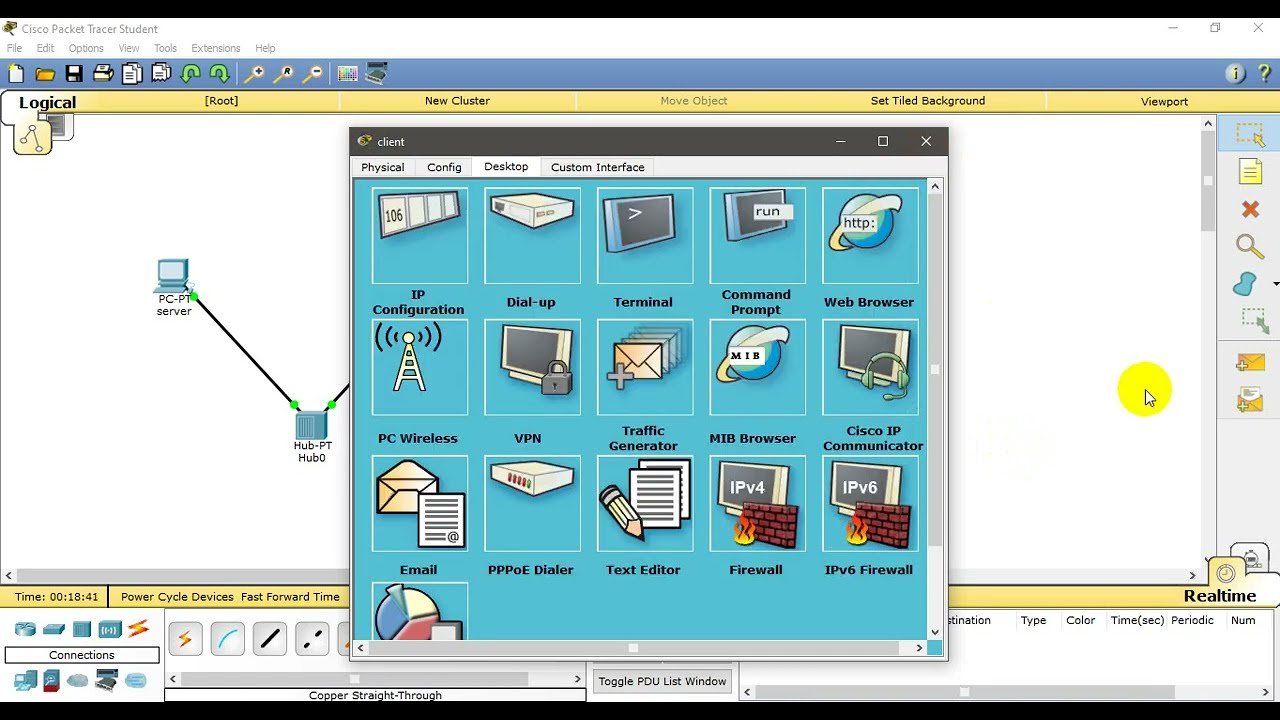Select the dashed Select tool
This screenshot has height=720, width=1280.
pos(1250,135)
